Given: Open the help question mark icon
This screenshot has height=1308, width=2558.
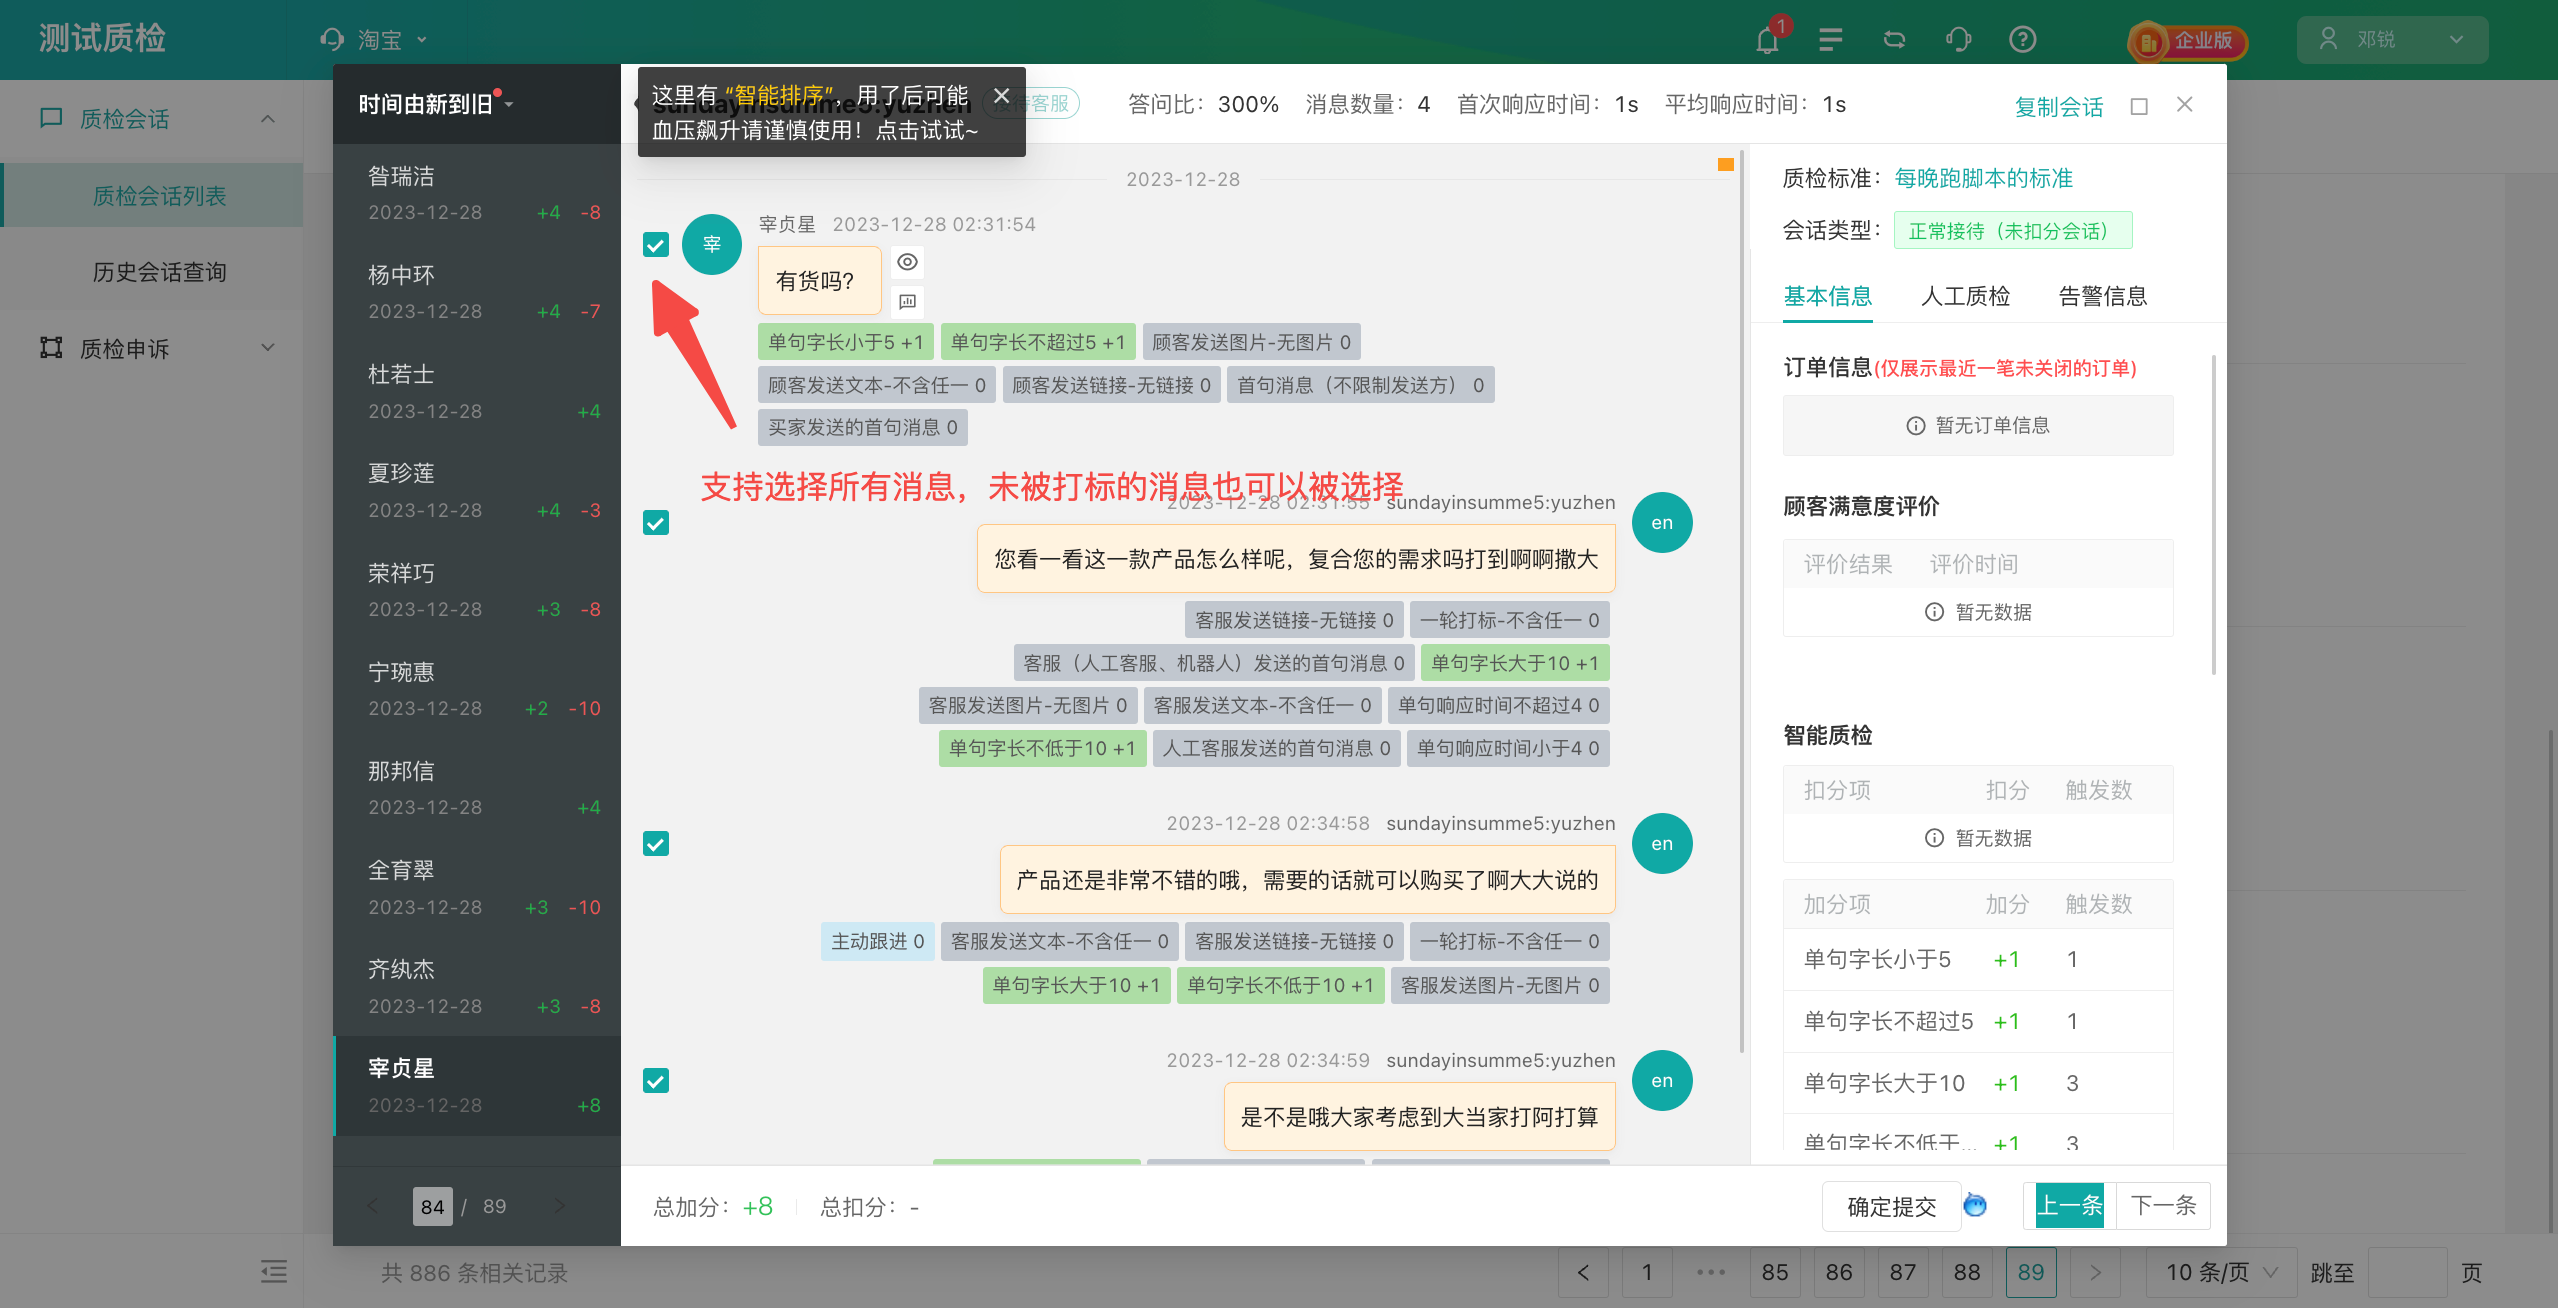Looking at the screenshot, I should [2022, 40].
